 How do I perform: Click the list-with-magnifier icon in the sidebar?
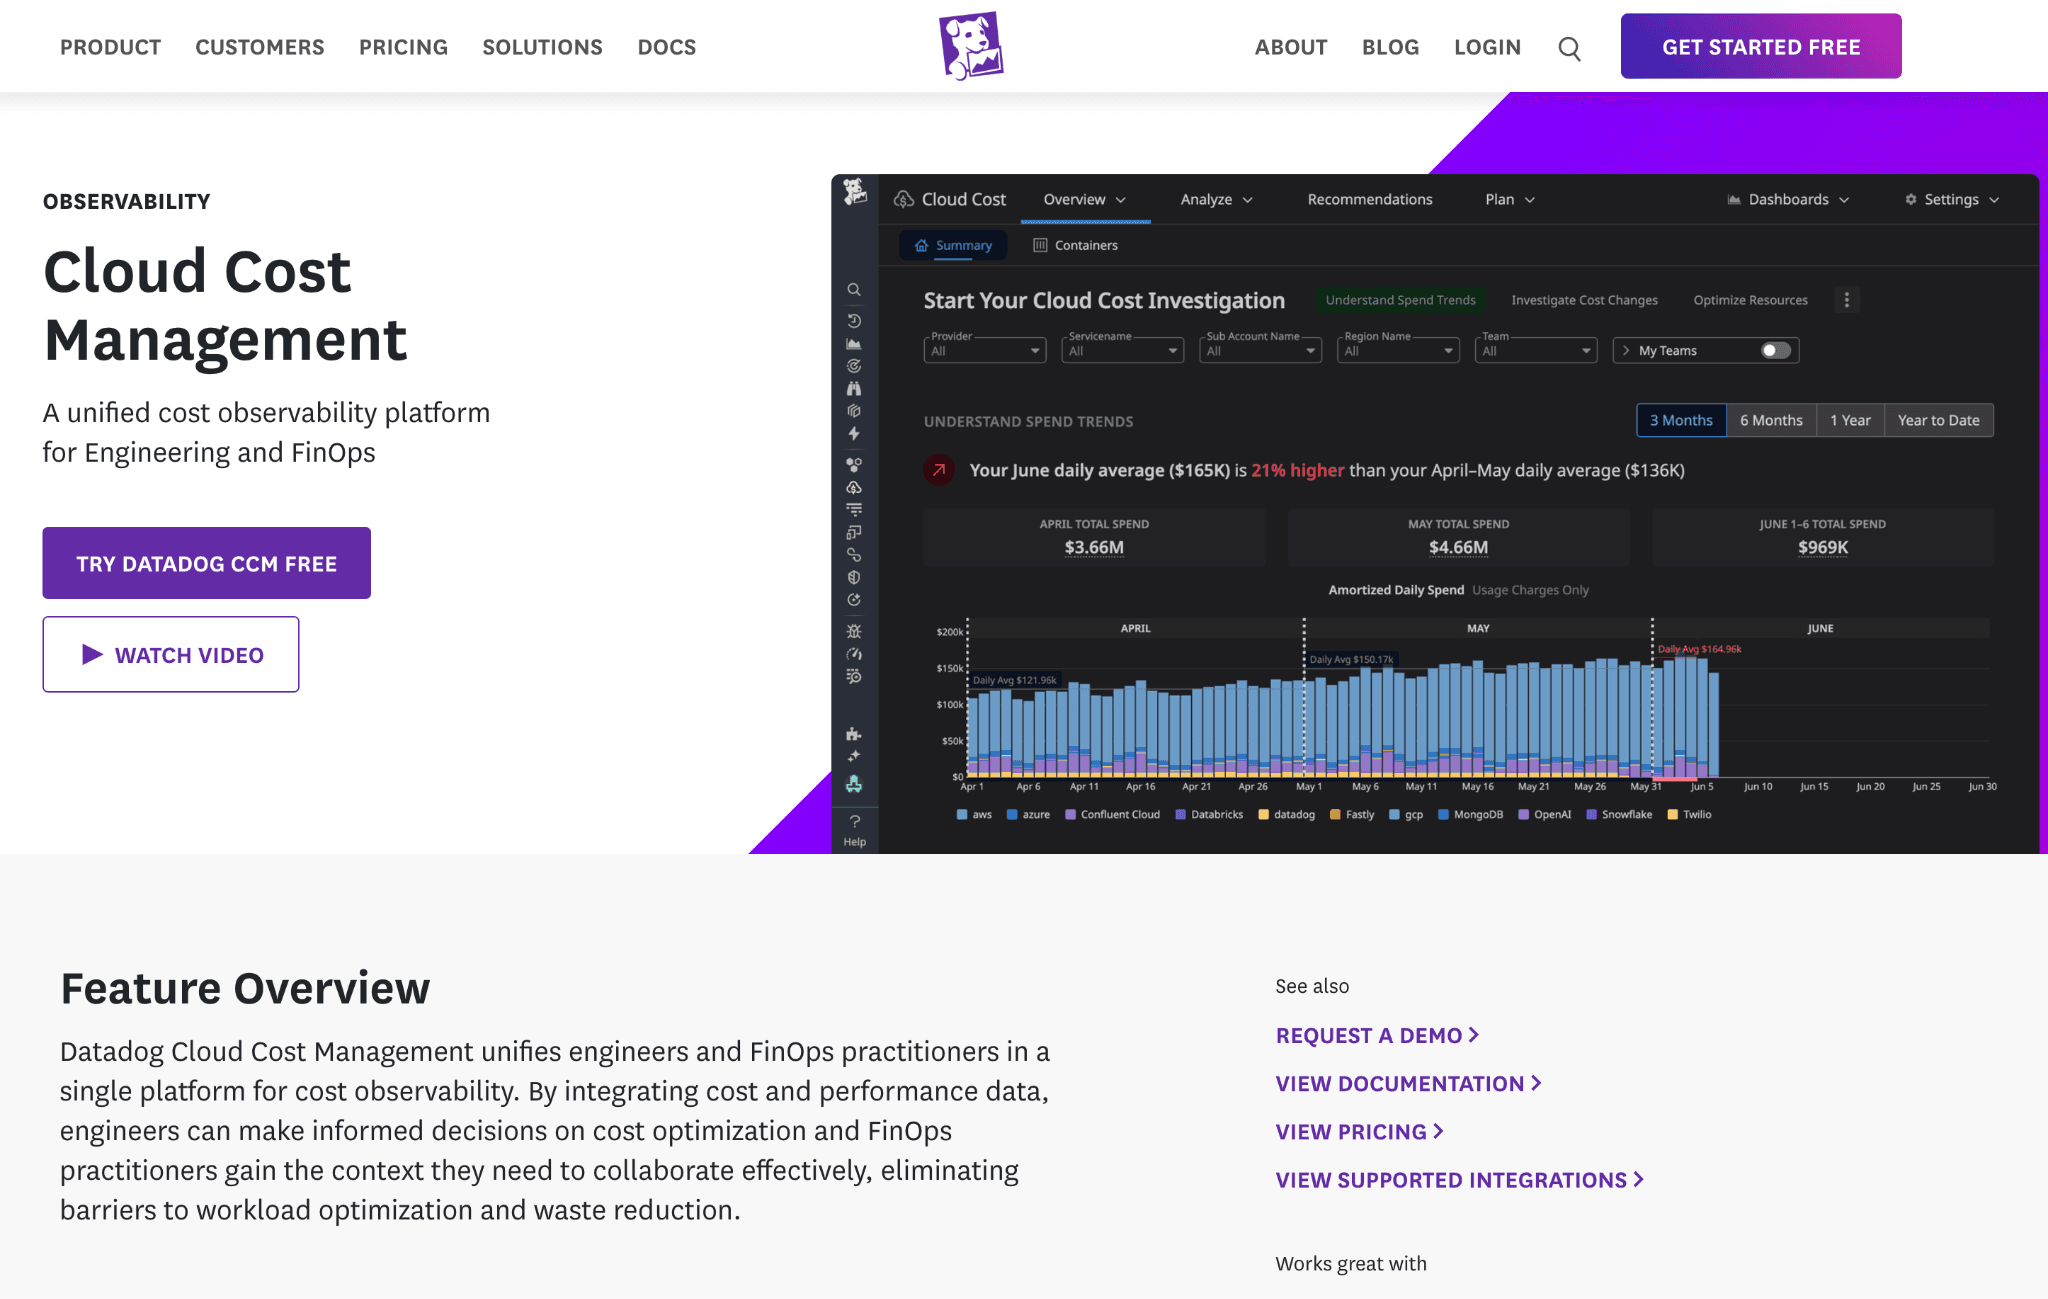(854, 676)
